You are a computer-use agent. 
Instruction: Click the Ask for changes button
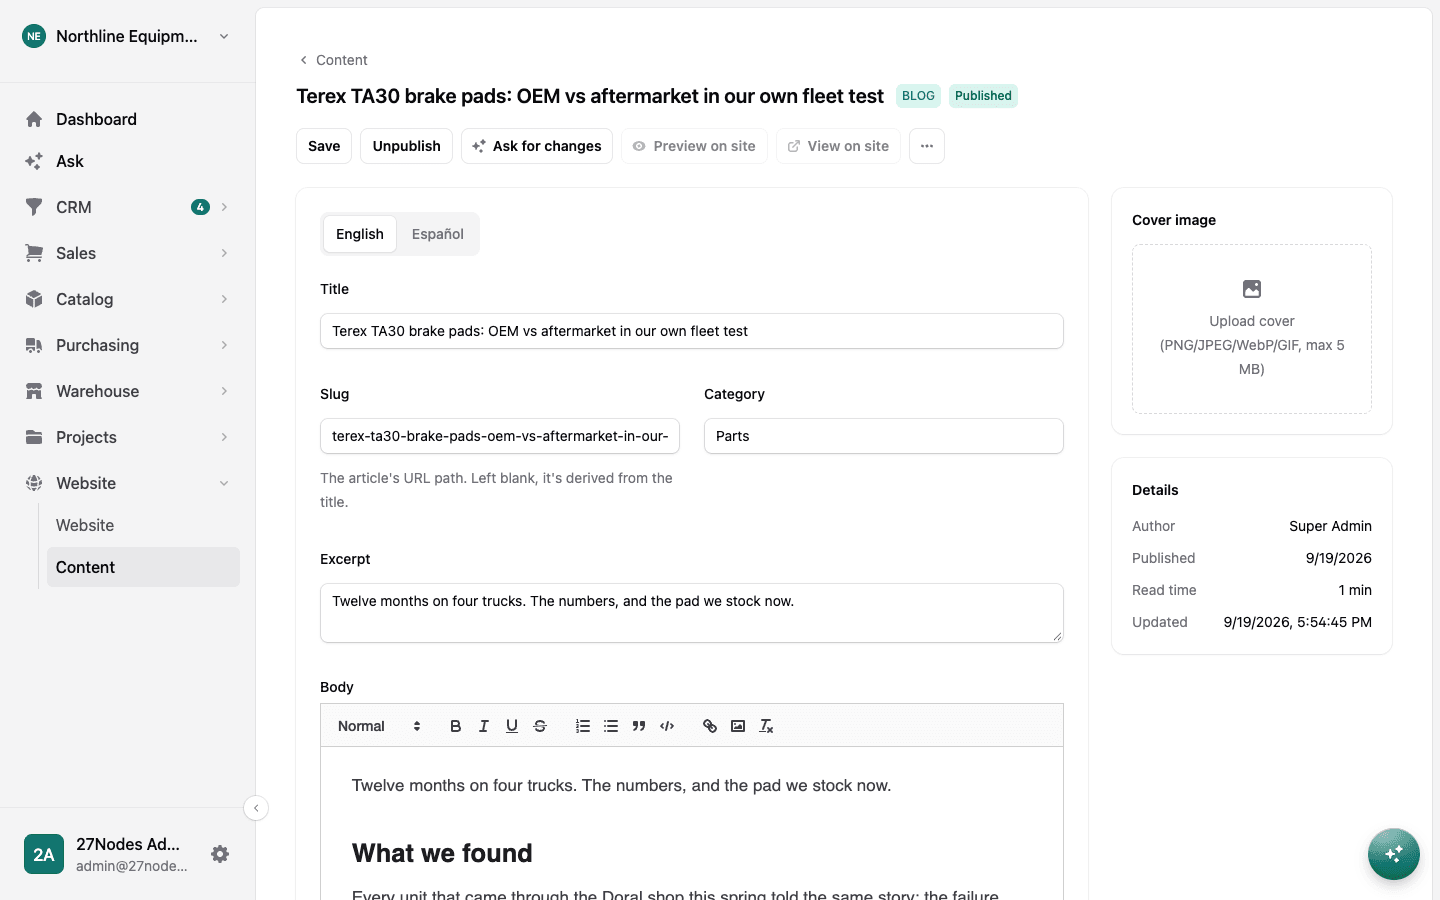(537, 146)
